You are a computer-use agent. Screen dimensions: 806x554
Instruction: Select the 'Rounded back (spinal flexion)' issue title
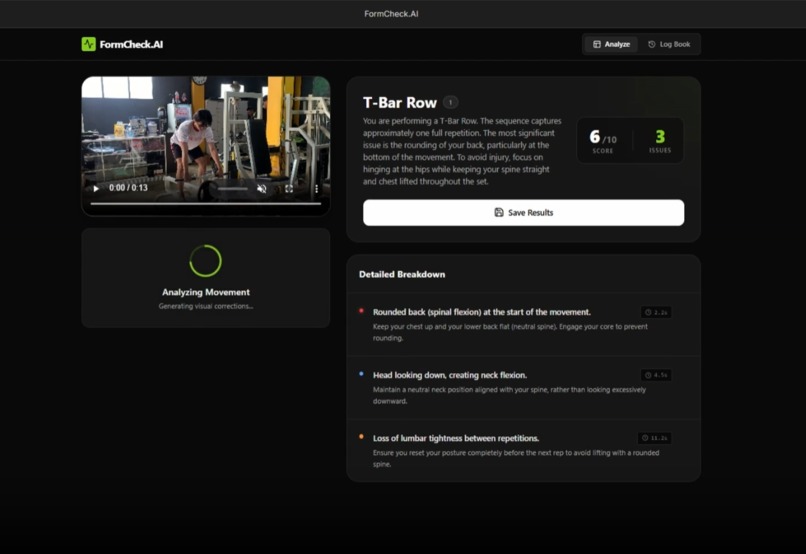coord(482,312)
